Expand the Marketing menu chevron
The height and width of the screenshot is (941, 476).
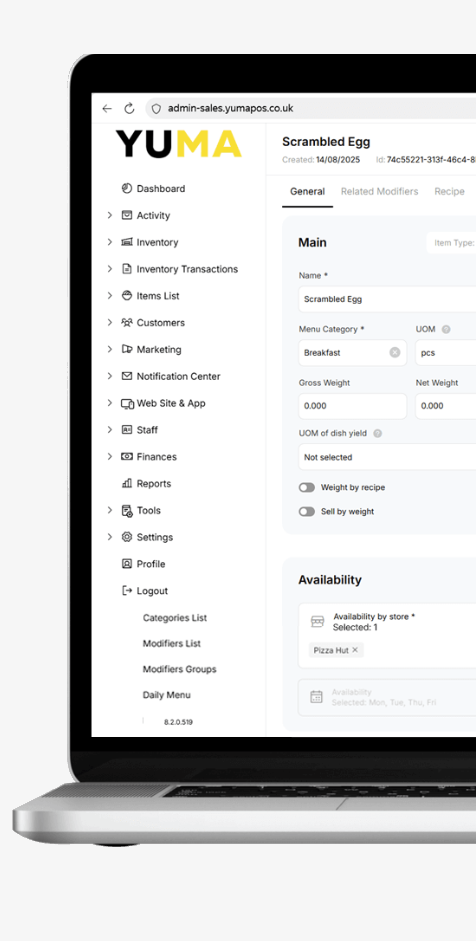coord(109,349)
